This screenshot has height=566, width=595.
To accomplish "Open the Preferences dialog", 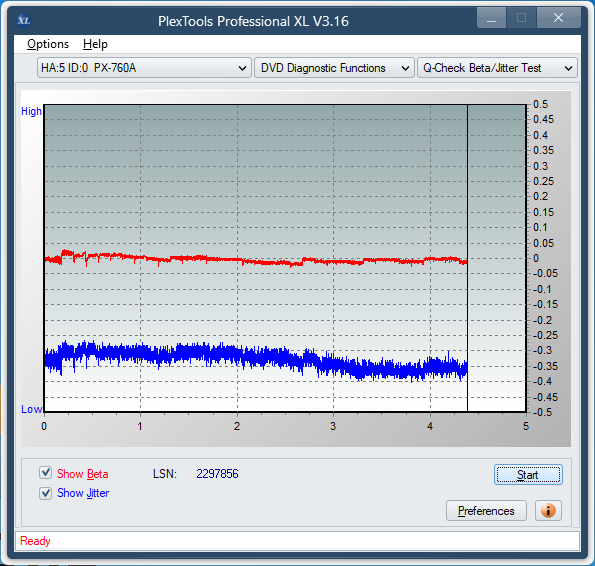I will click(486, 511).
